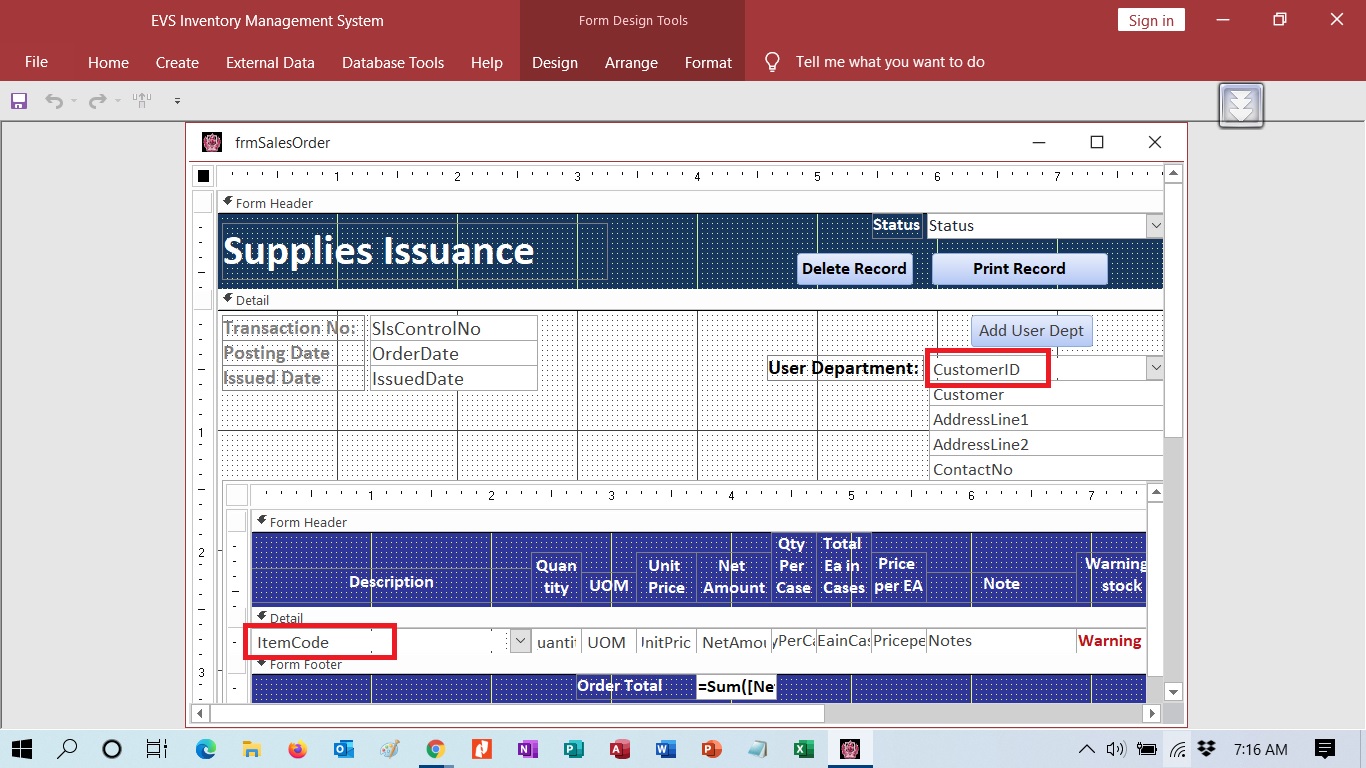Image resolution: width=1366 pixels, height=768 pixels.
Task: Open the ItemCode combo box dropdown
Action: coord(520,642)
